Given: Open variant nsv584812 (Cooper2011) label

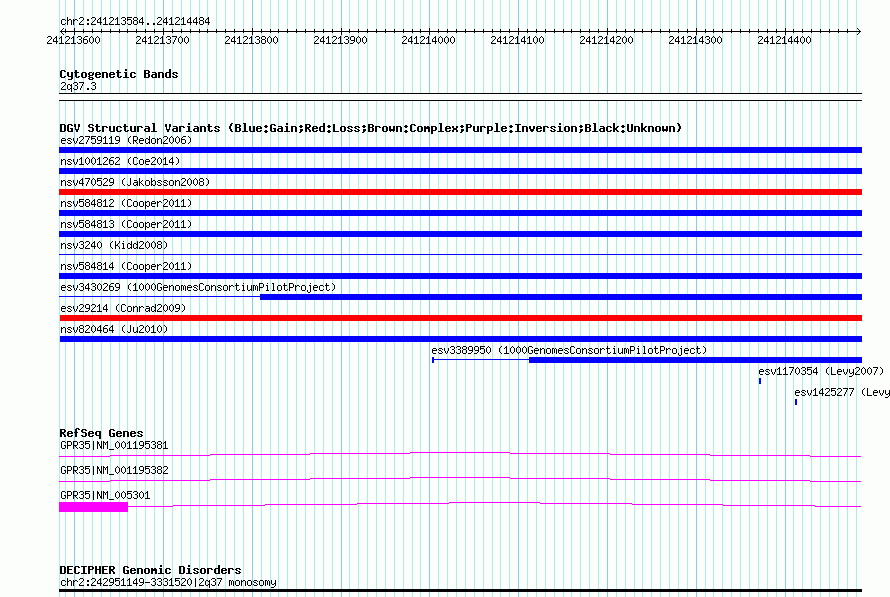Looking at the screenshot, I should pyautogui.click(x=126, y=203).
